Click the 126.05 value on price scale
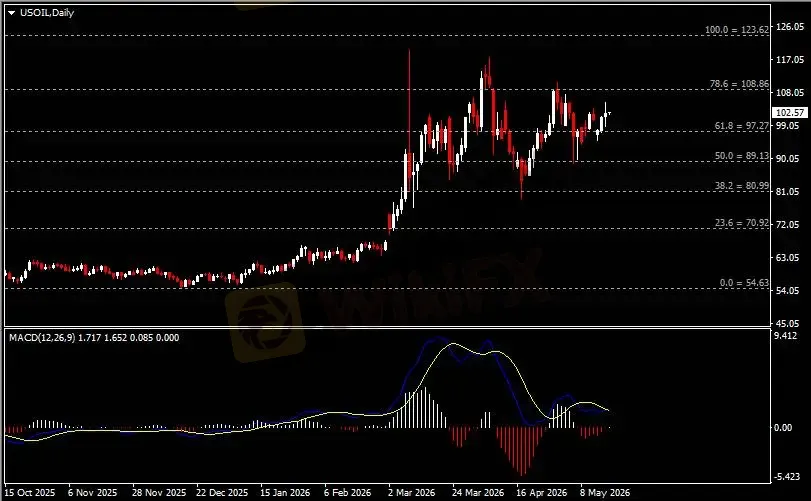811x501 pixels. (790, 27)
